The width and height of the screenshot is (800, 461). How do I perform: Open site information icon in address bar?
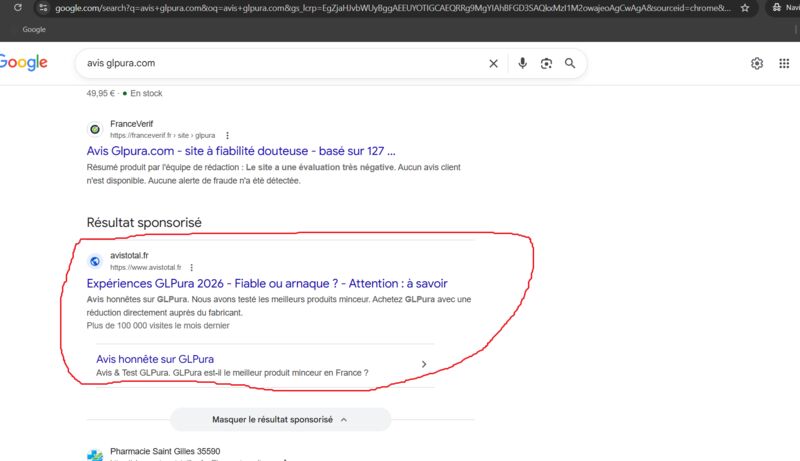point(43,8)
